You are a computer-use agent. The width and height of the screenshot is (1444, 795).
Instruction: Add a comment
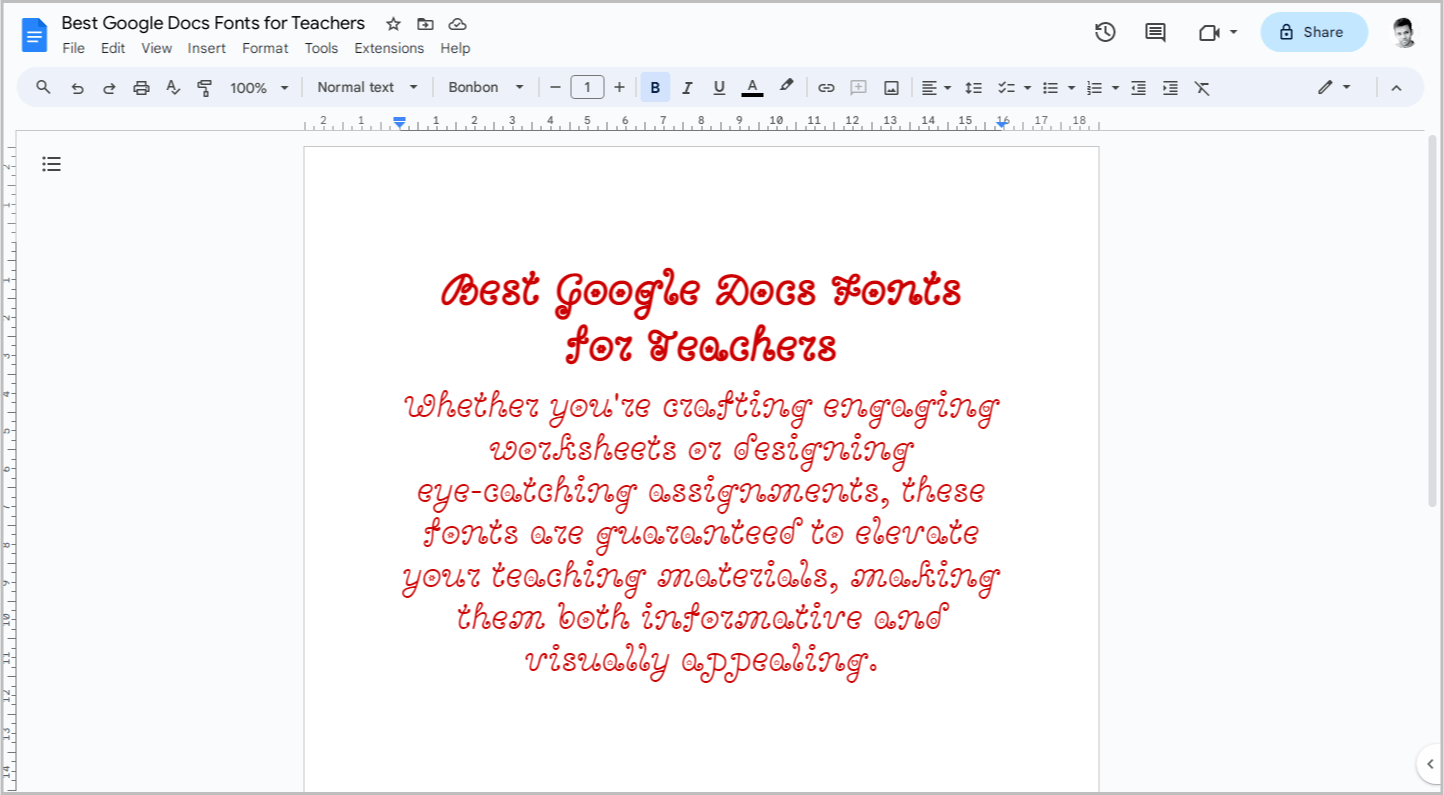(858, 87)
